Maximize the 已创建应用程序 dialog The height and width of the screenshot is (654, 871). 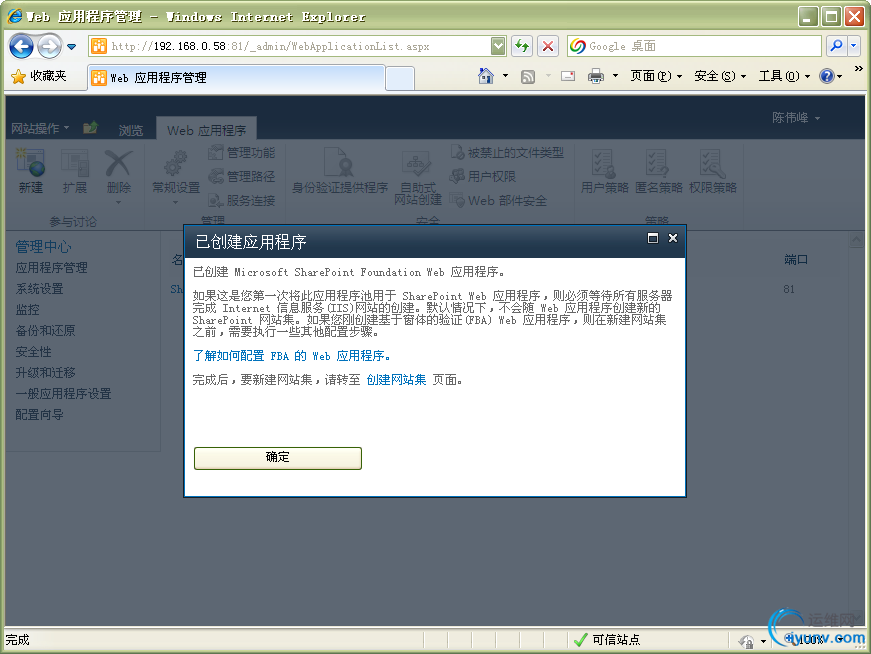click(653, 238)
